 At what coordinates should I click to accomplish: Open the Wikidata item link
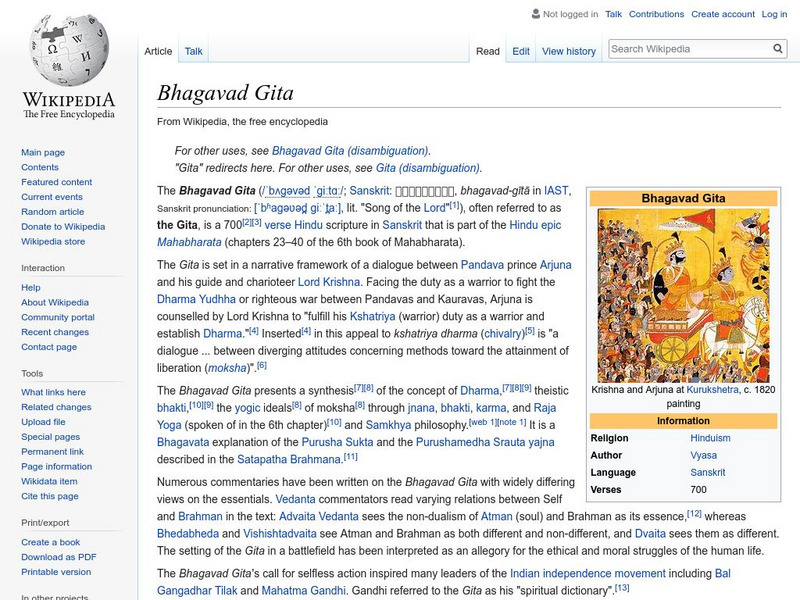coord(49,481)
